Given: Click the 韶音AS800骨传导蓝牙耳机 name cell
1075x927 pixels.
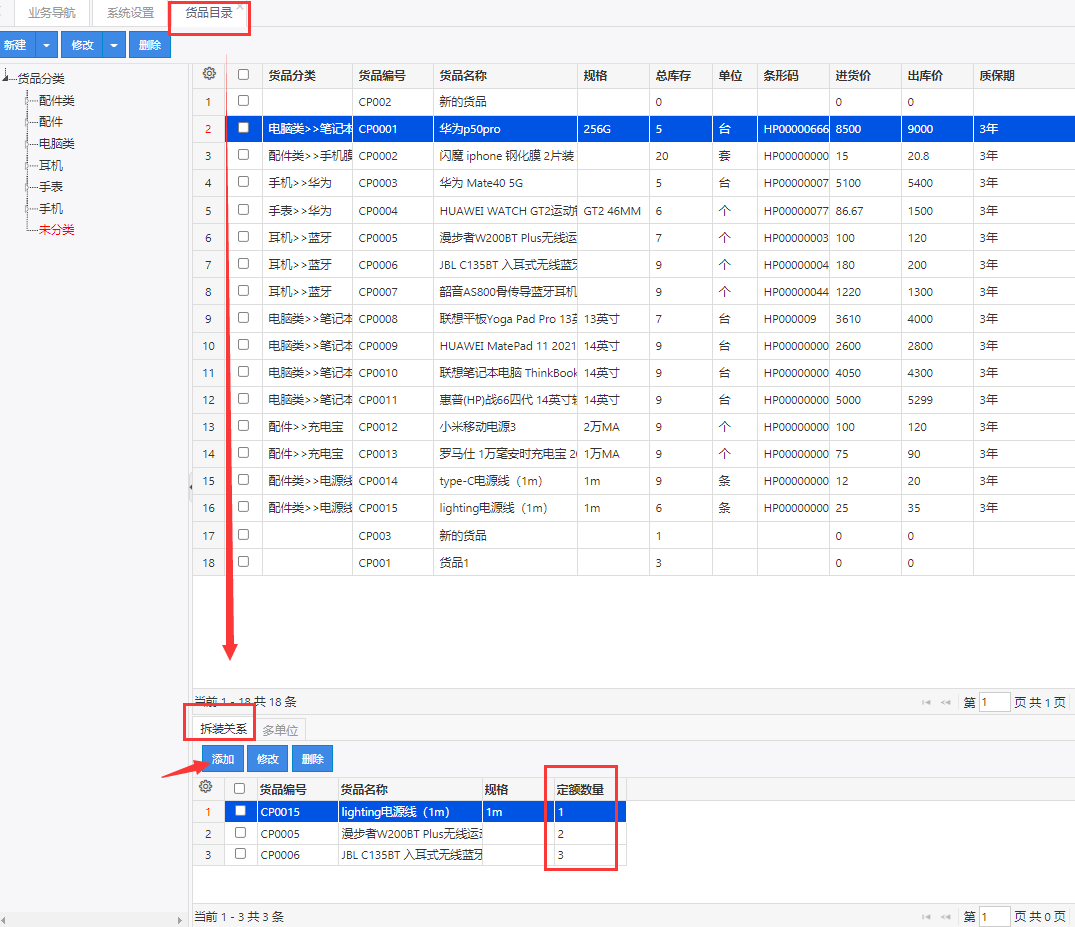Looking at the screenshot, I should coord(507,291).
